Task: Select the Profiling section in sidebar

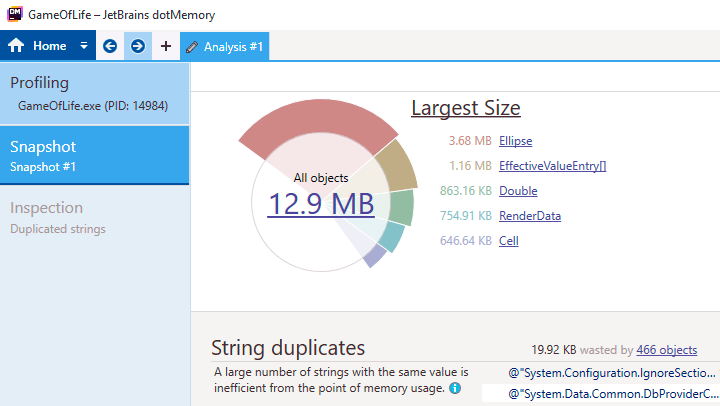Action: (x=94, y=93)
